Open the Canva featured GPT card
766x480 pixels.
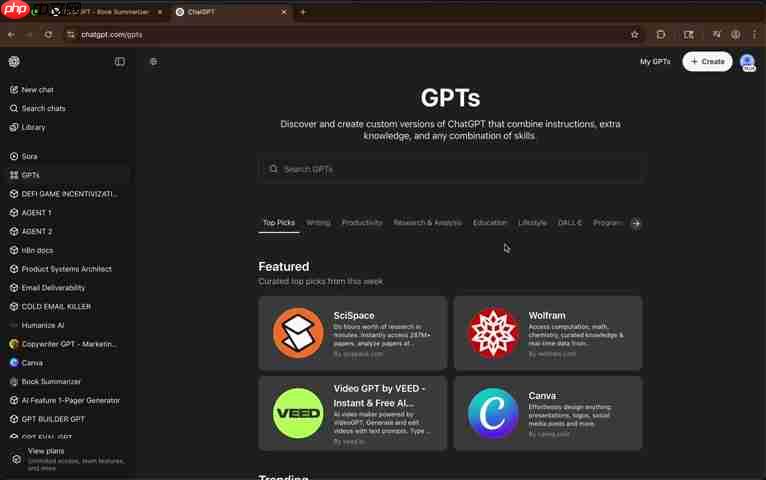[x=548, y=413]
